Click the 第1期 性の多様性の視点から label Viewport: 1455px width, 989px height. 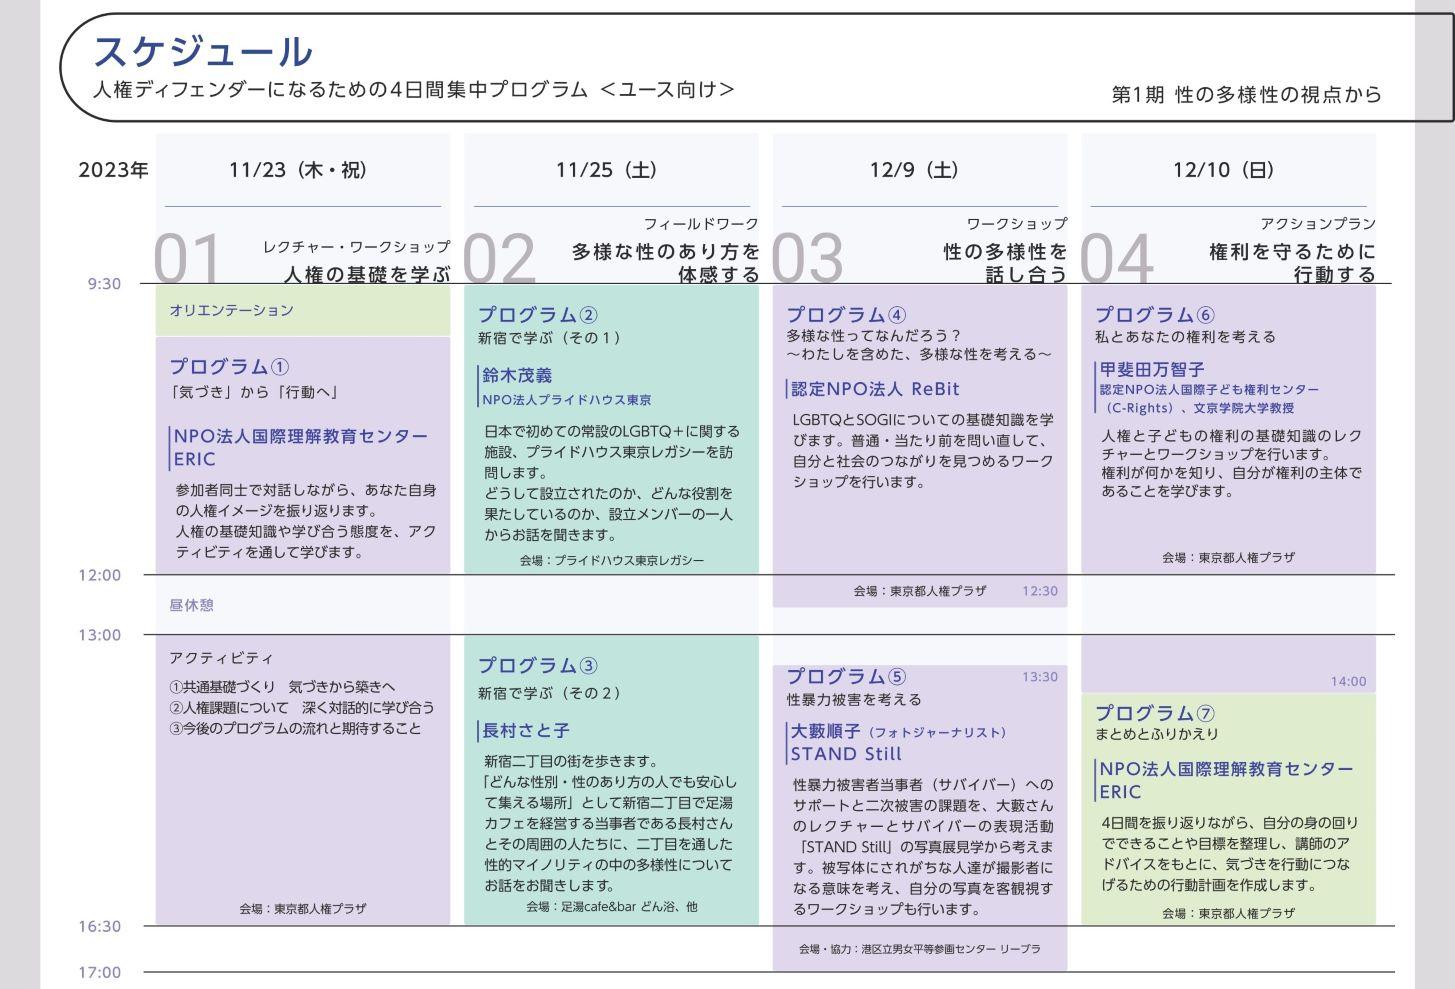[x=1246, y=94]
